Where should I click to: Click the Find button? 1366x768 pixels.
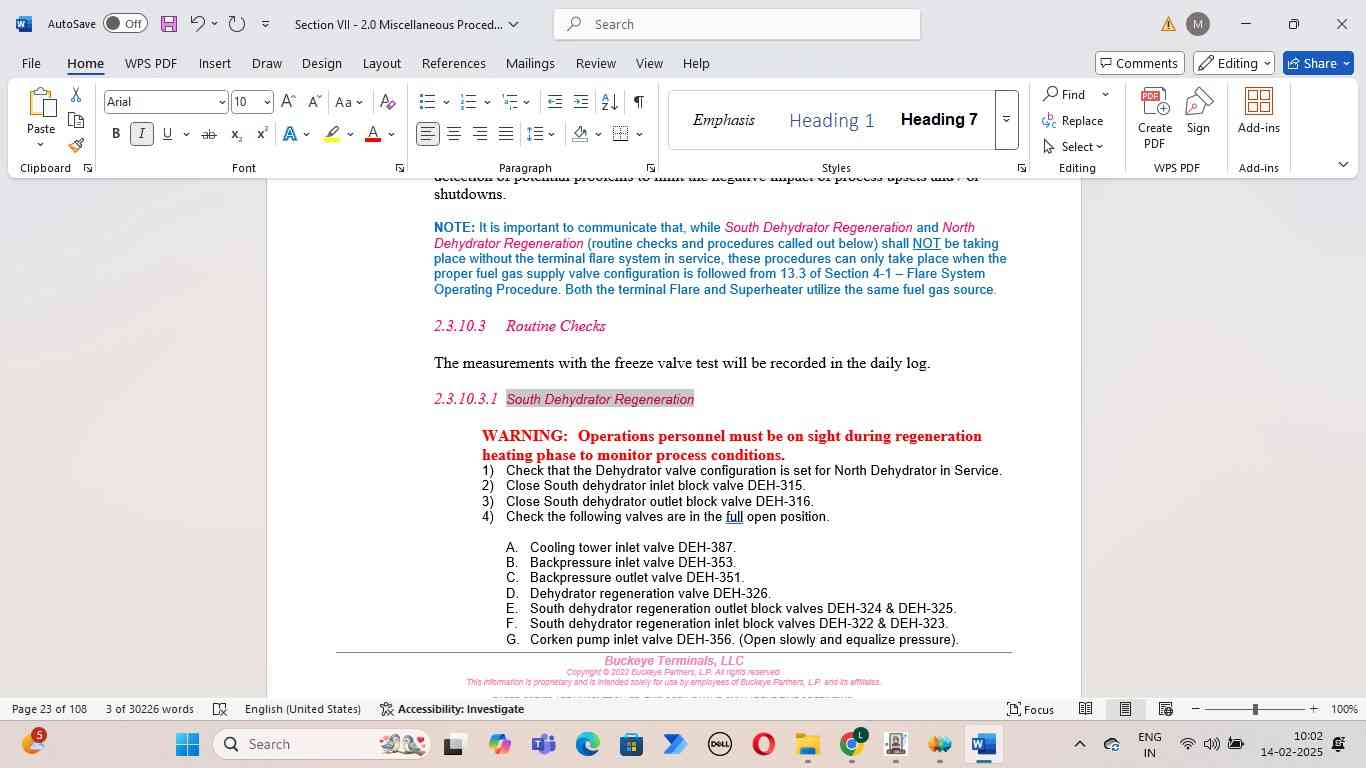1065,94
